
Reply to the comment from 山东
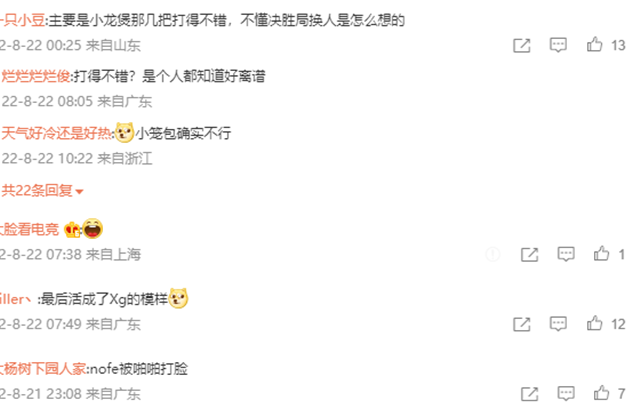click(x=558, y=45)
